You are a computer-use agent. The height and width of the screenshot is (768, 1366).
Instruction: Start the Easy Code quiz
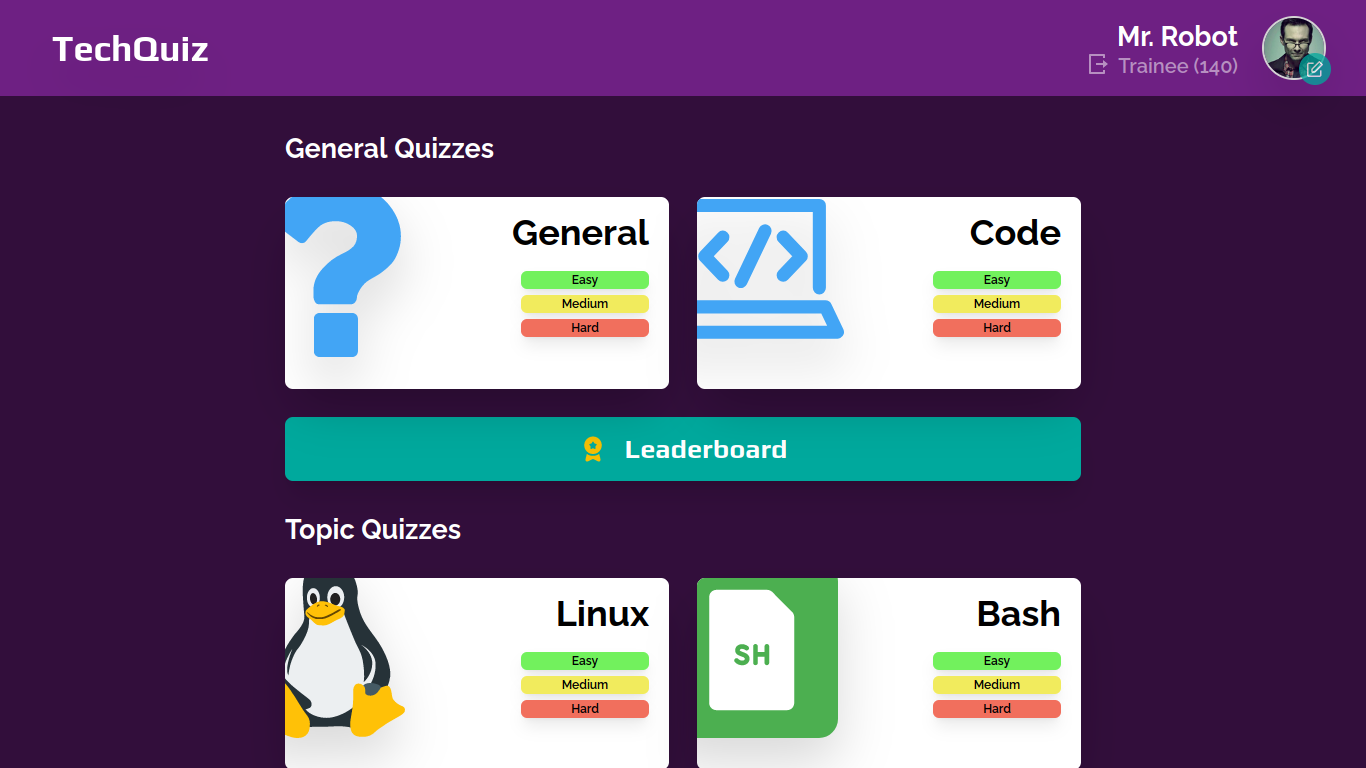click(x=997, y=280)
